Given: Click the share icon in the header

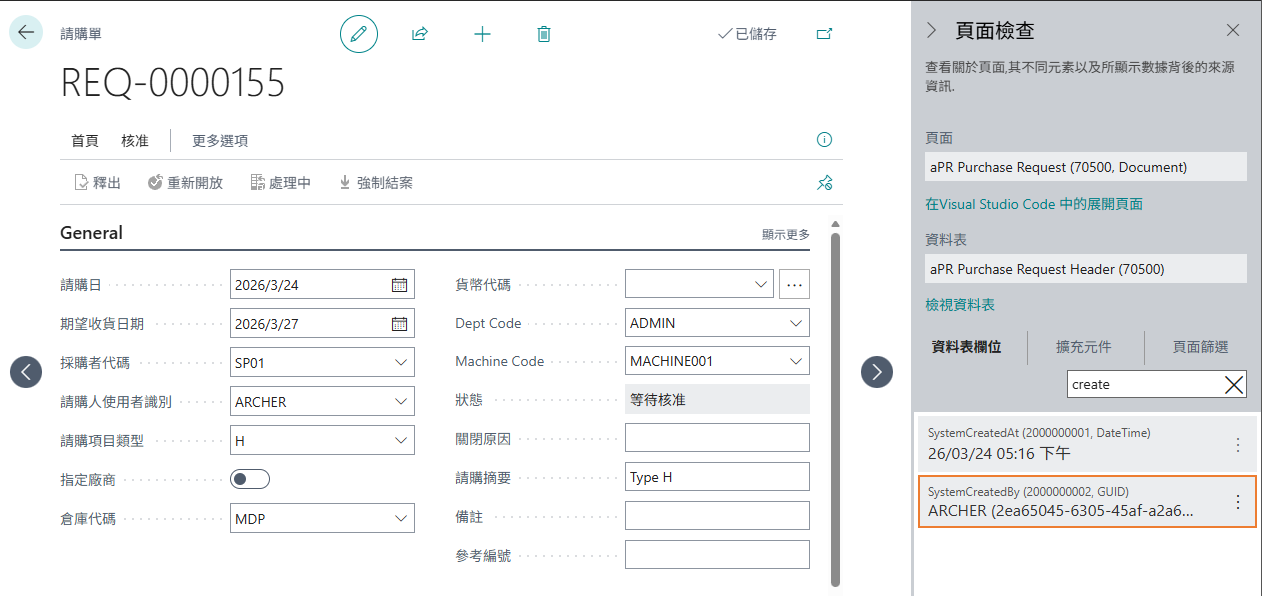Looking at the screenshot, I should 420,34.
